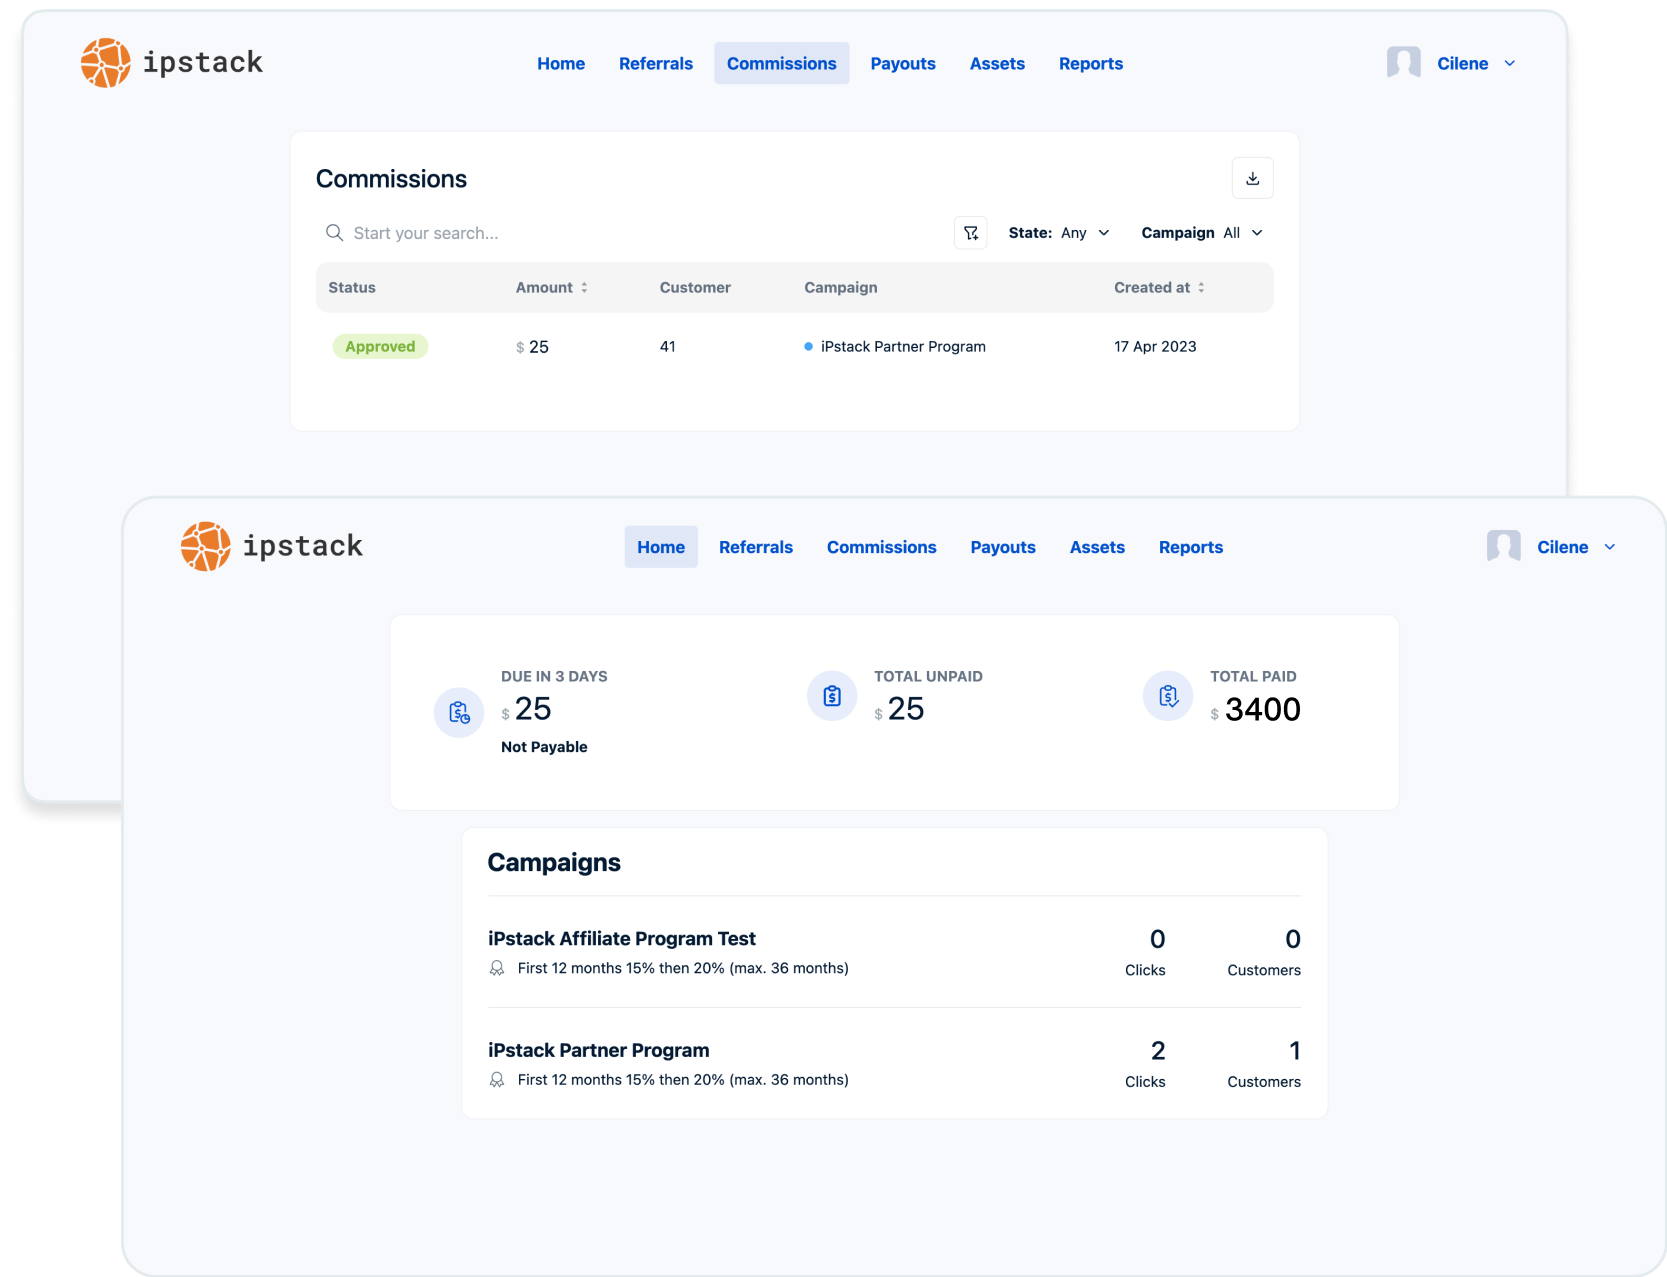Focus the Start your search field
1667x1277 pixels.
click(630, 233)
